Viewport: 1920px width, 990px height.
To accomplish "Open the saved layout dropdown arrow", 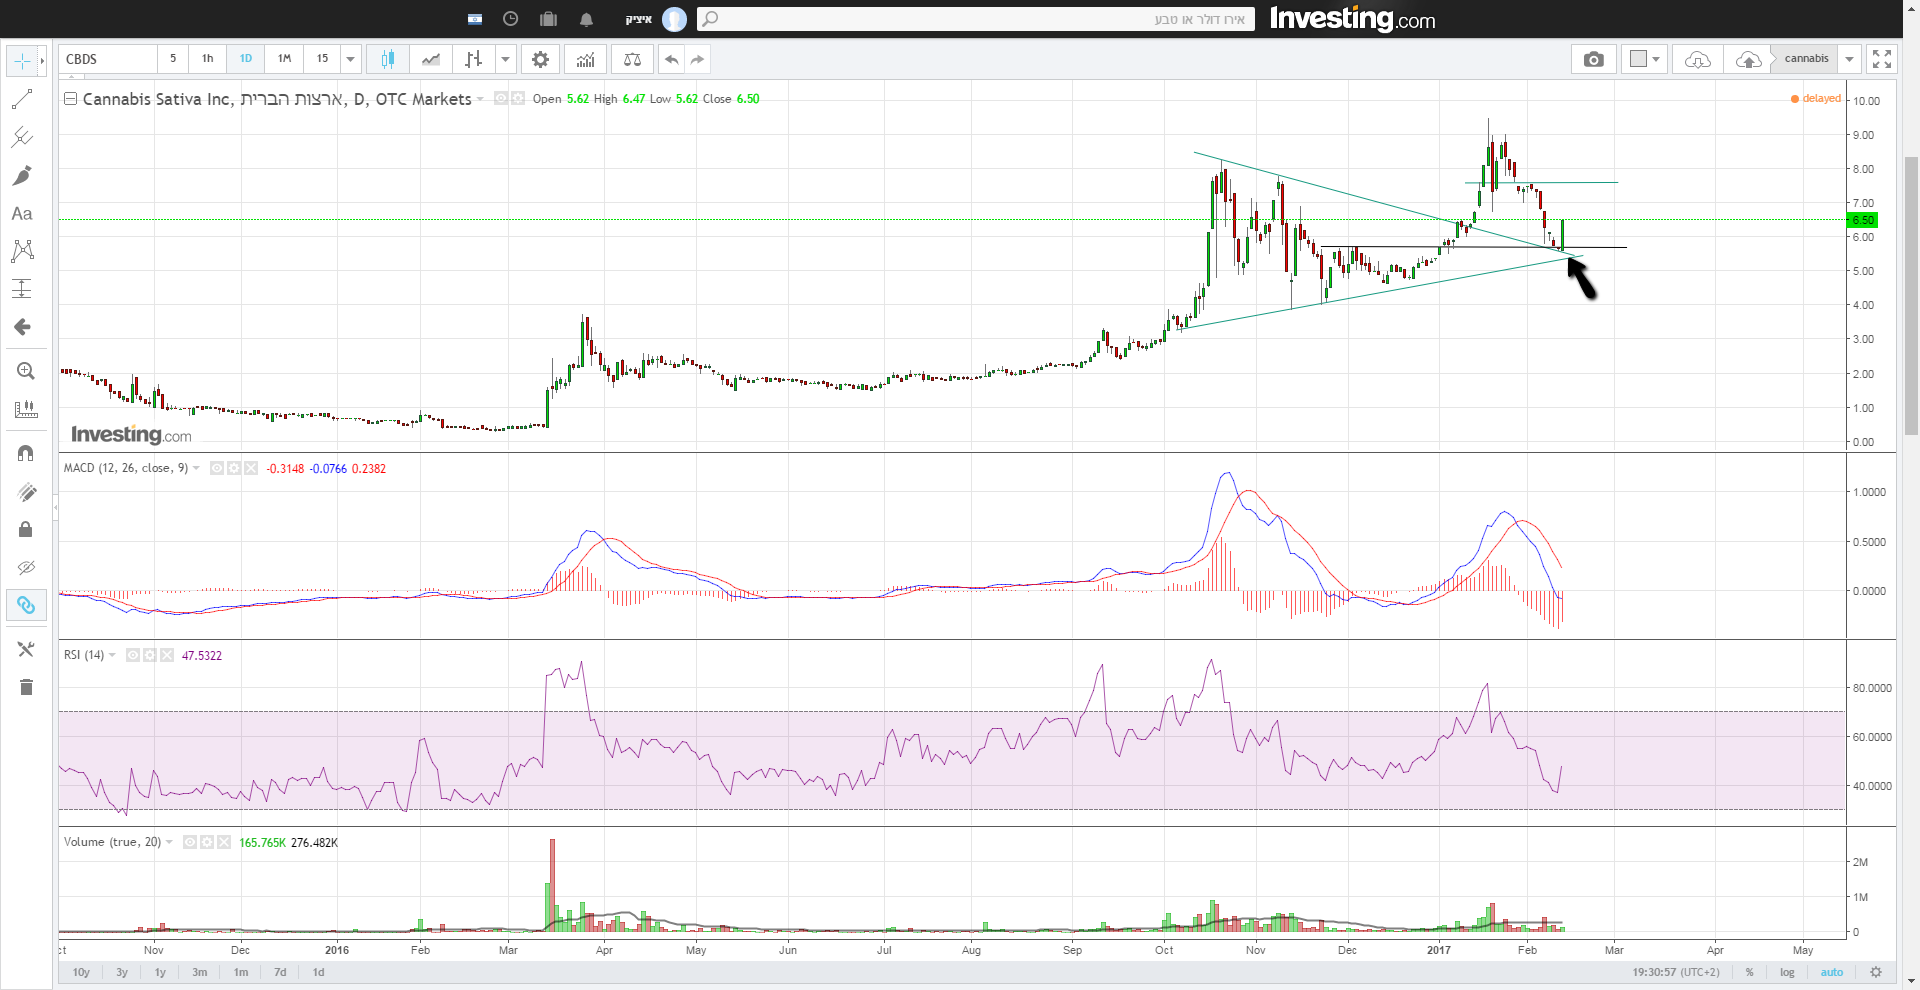I will [x=1850, y=59].
